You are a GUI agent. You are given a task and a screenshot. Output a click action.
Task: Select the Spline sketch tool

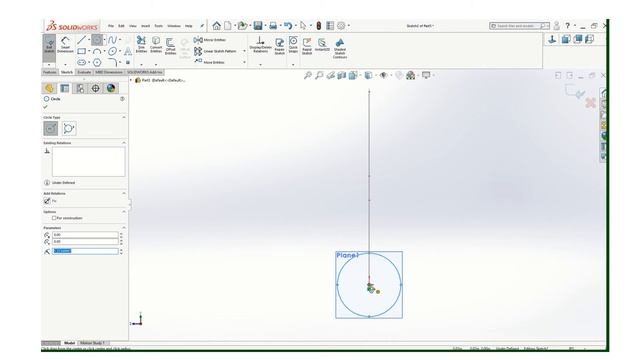[112, 40]
